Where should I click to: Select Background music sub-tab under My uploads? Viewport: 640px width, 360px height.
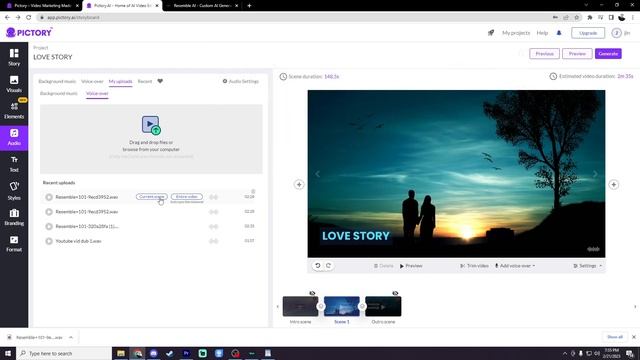tap(58, 93)
